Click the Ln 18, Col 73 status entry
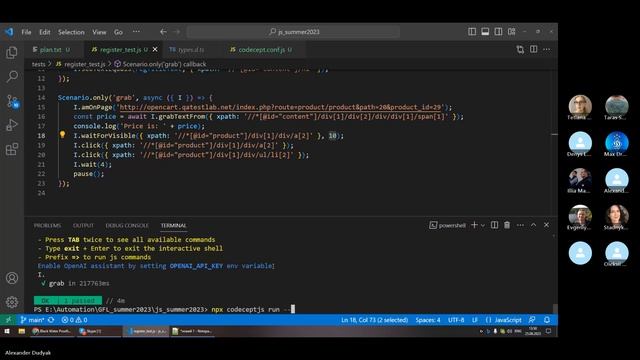The width and height of the screenshot is (640, 360). point(375,320)
